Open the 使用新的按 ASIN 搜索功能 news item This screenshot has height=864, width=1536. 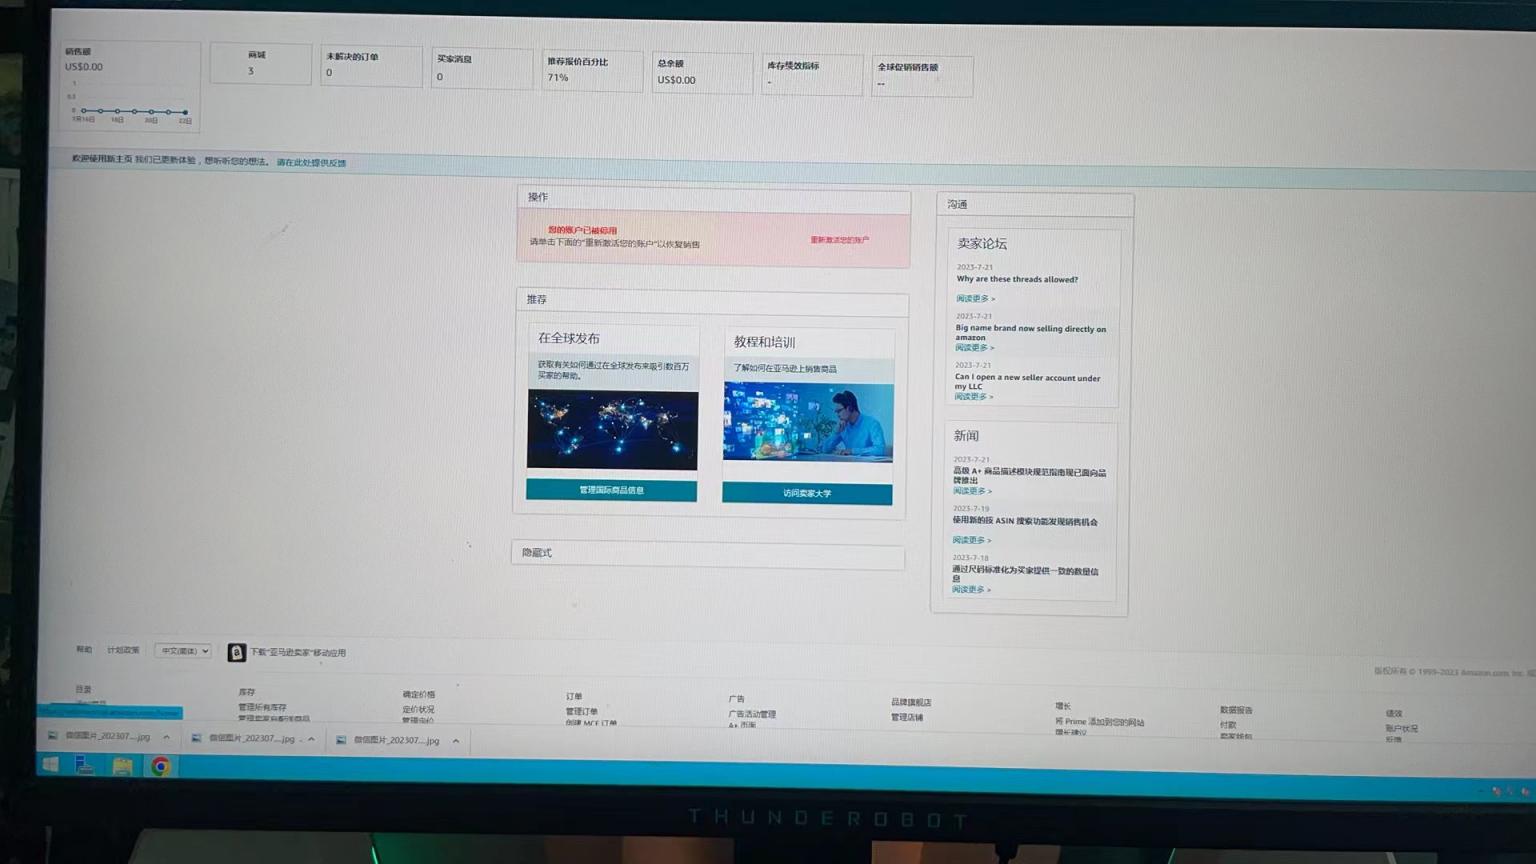(x=1025, y=521)
